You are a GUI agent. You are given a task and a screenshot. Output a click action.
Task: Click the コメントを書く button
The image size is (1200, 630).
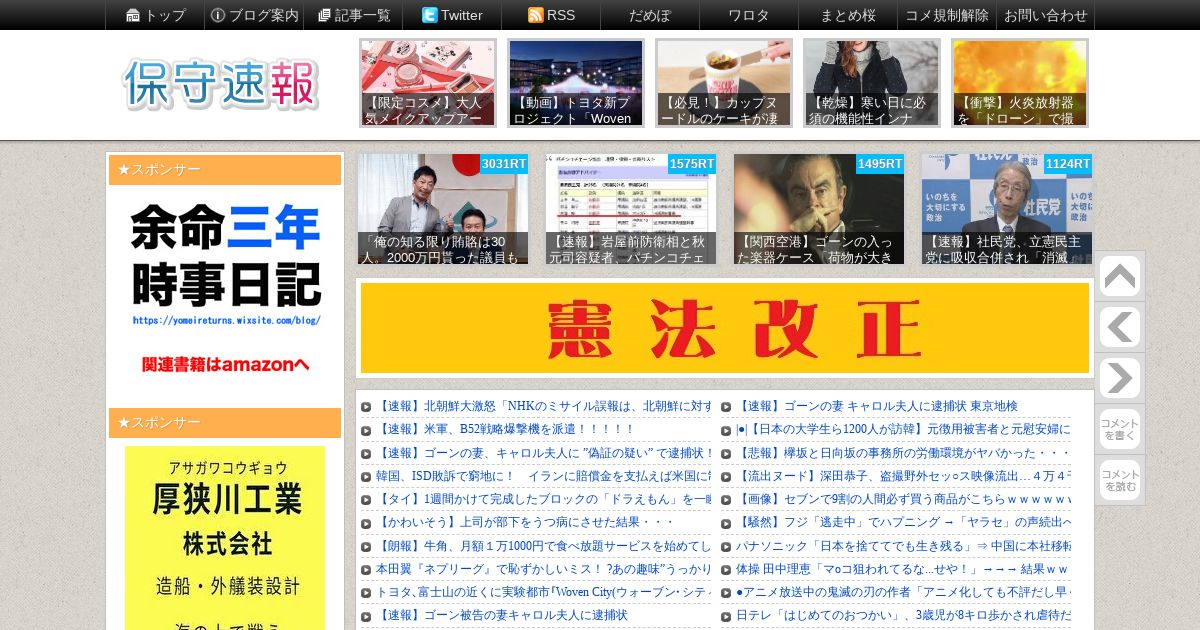1120,429
